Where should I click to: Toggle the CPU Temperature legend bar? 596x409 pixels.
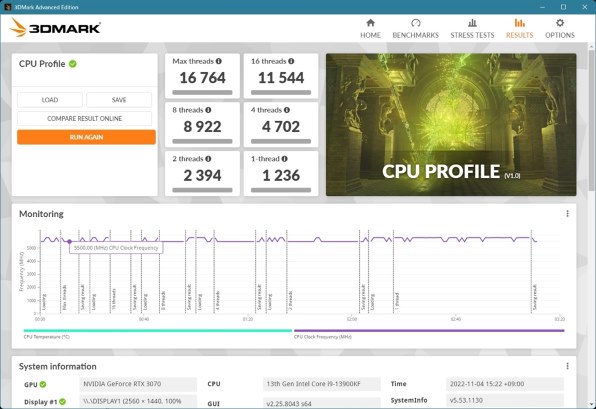[158, 331]
